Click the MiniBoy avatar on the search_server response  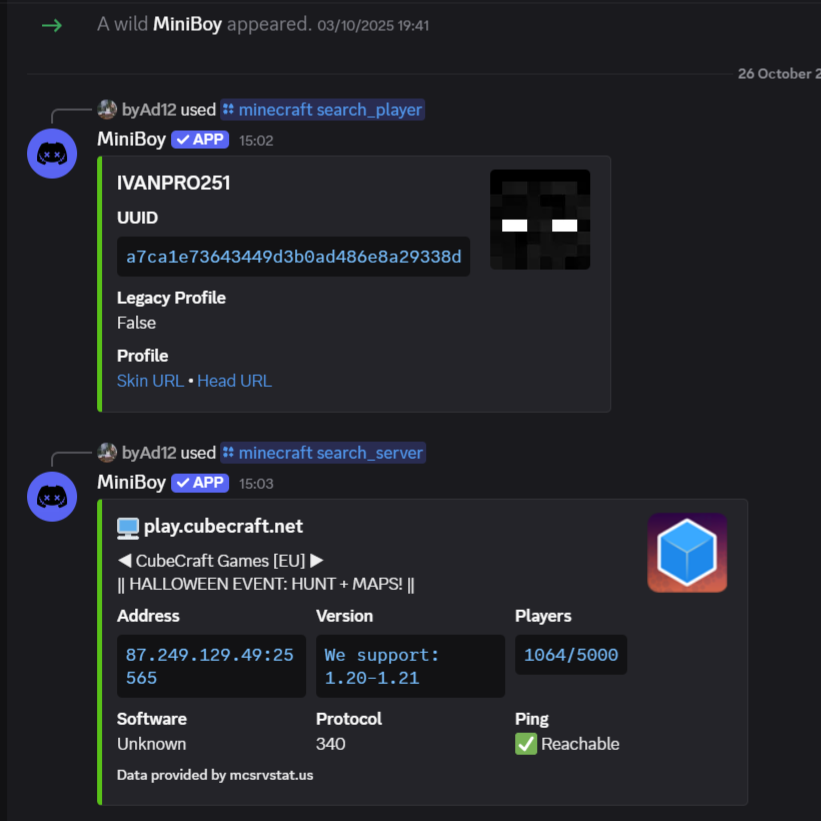pyautogui.click(x=52, y=496)
